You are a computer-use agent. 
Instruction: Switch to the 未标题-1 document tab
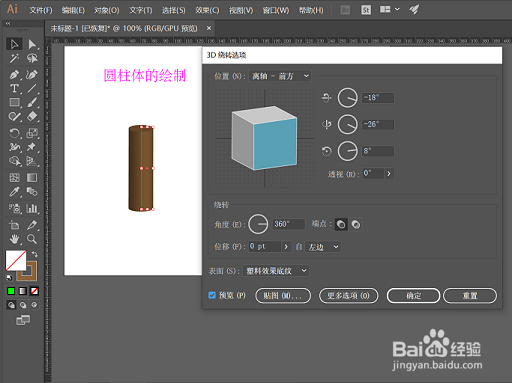coord(124,28)
